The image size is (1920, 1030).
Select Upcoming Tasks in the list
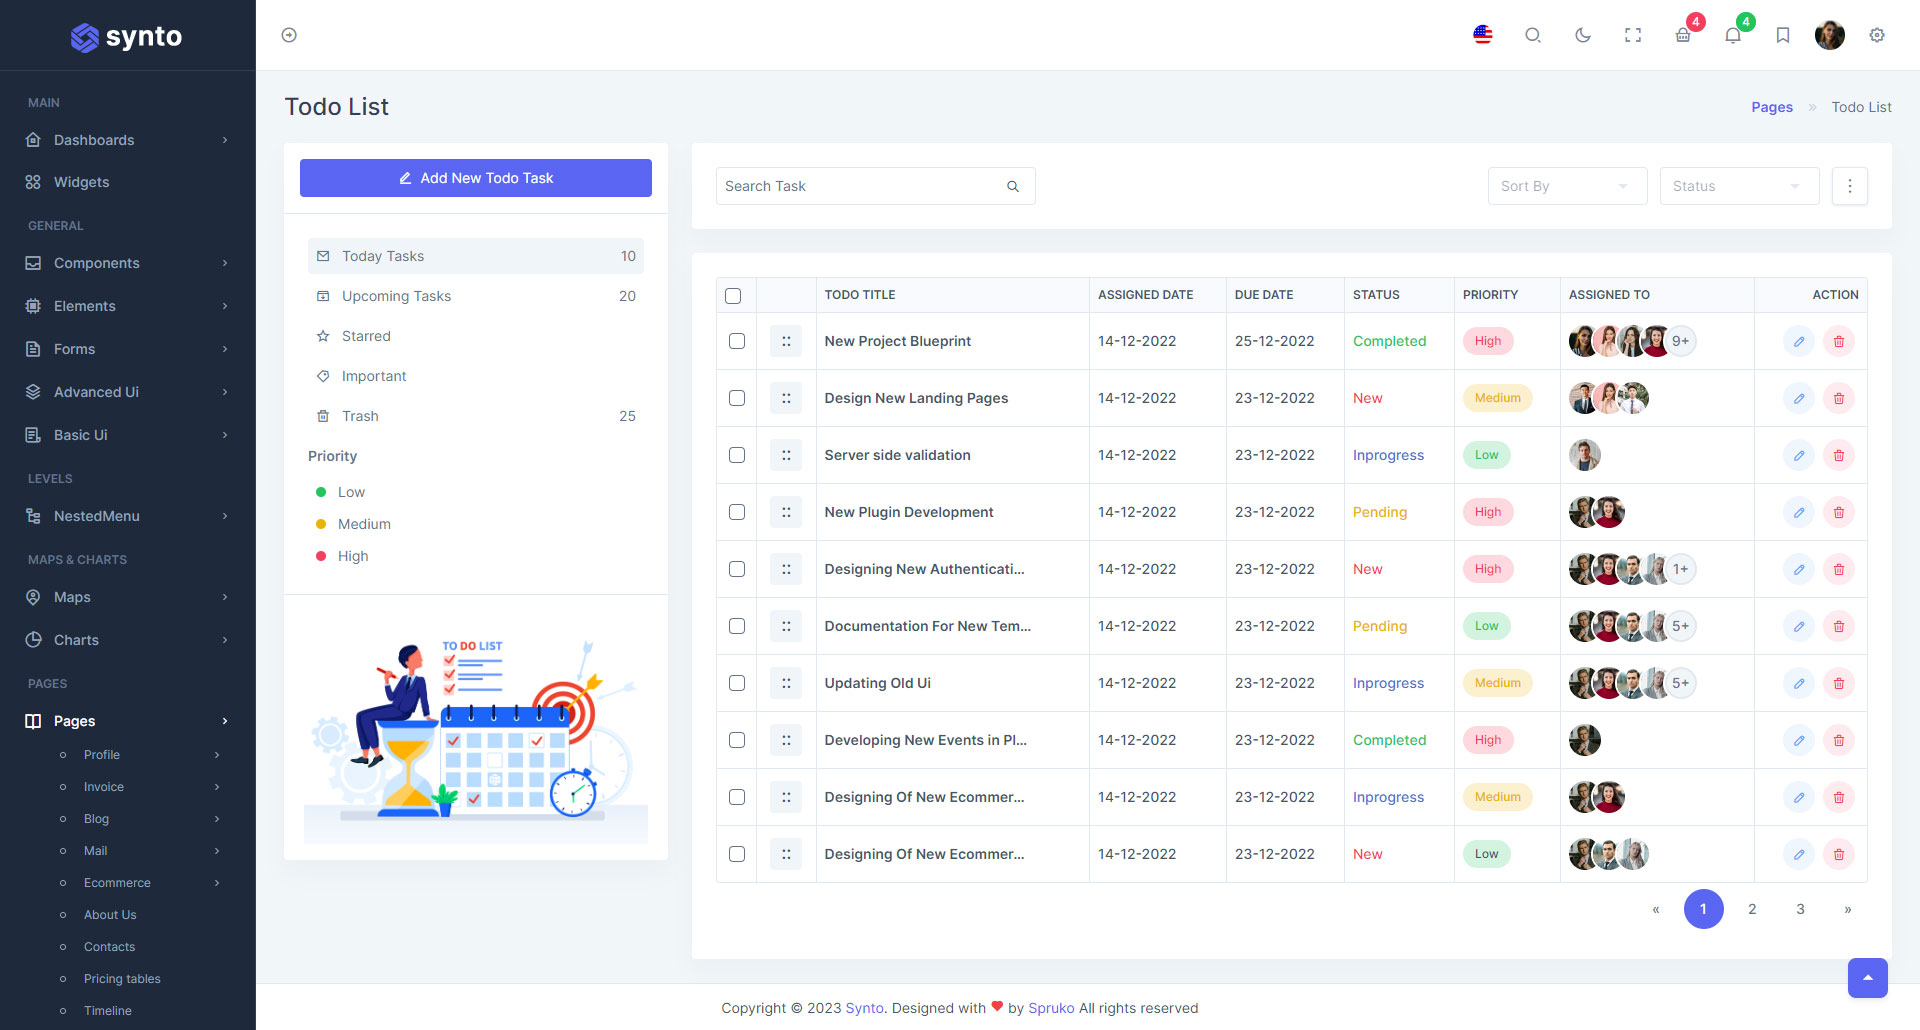click(x=396, y=296)
